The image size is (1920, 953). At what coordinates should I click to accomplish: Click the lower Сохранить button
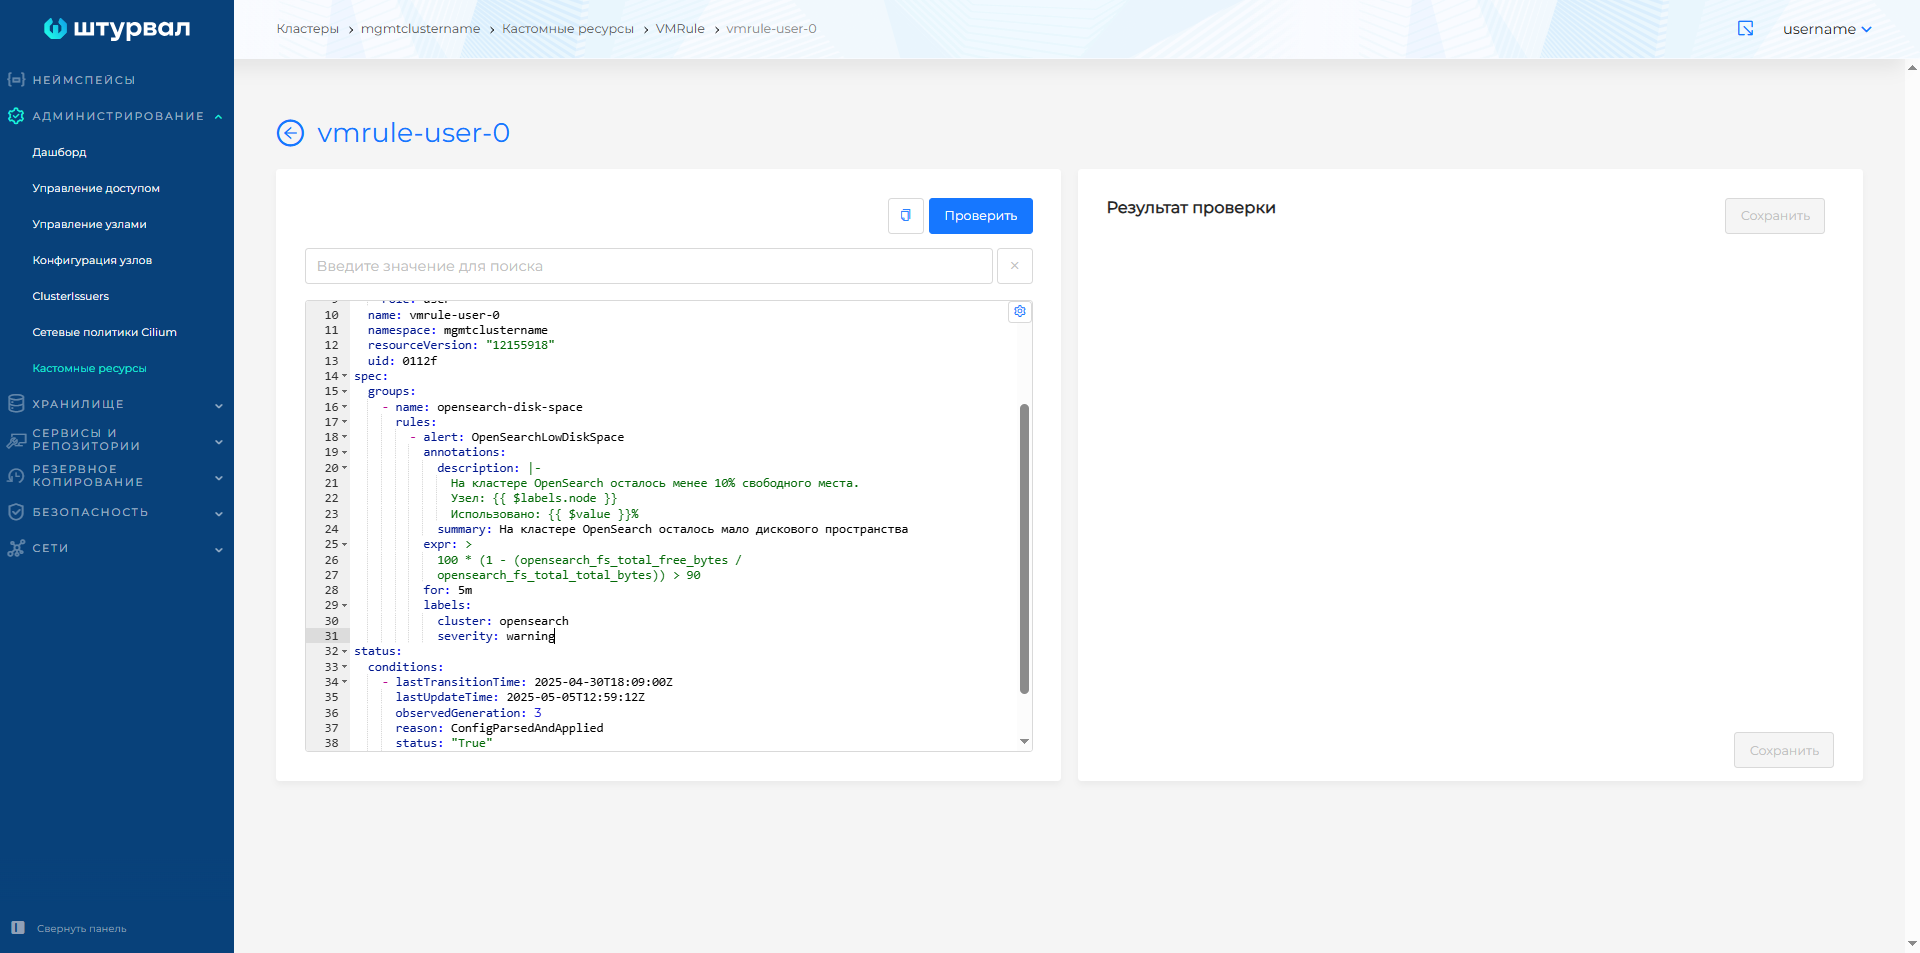tap(1784, 750)
